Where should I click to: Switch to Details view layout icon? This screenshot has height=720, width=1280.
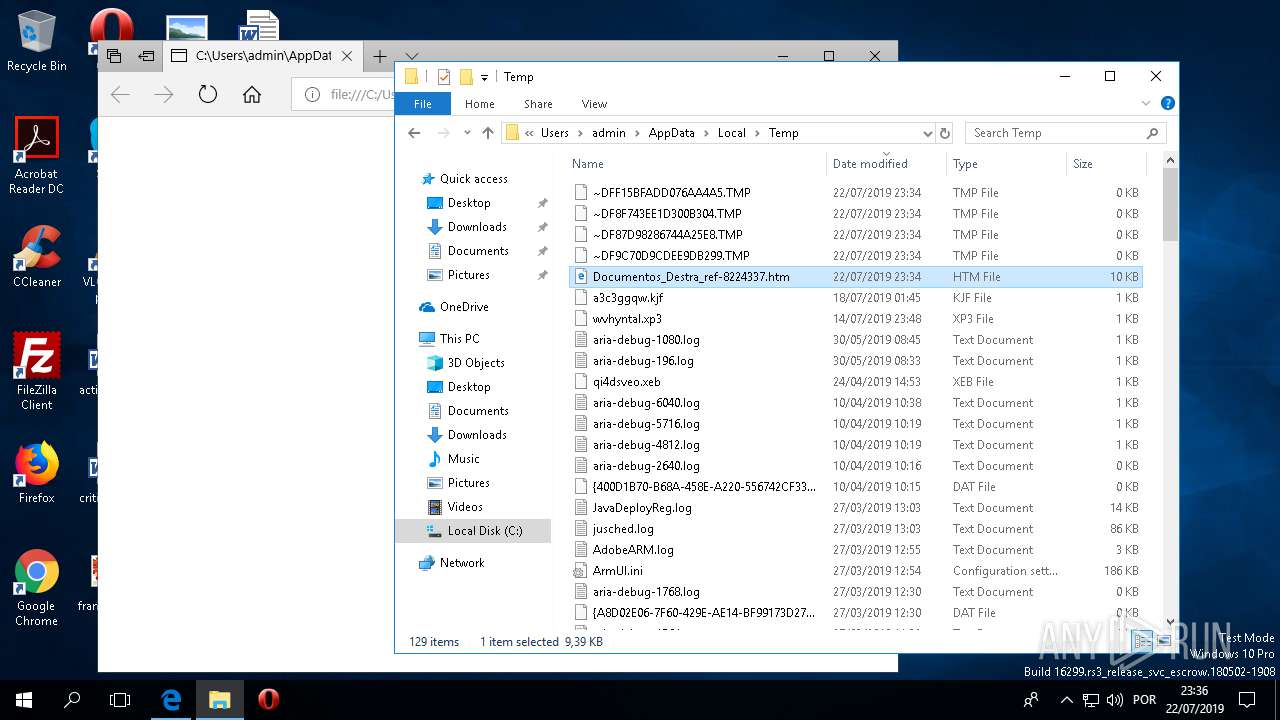(1143, 641)
